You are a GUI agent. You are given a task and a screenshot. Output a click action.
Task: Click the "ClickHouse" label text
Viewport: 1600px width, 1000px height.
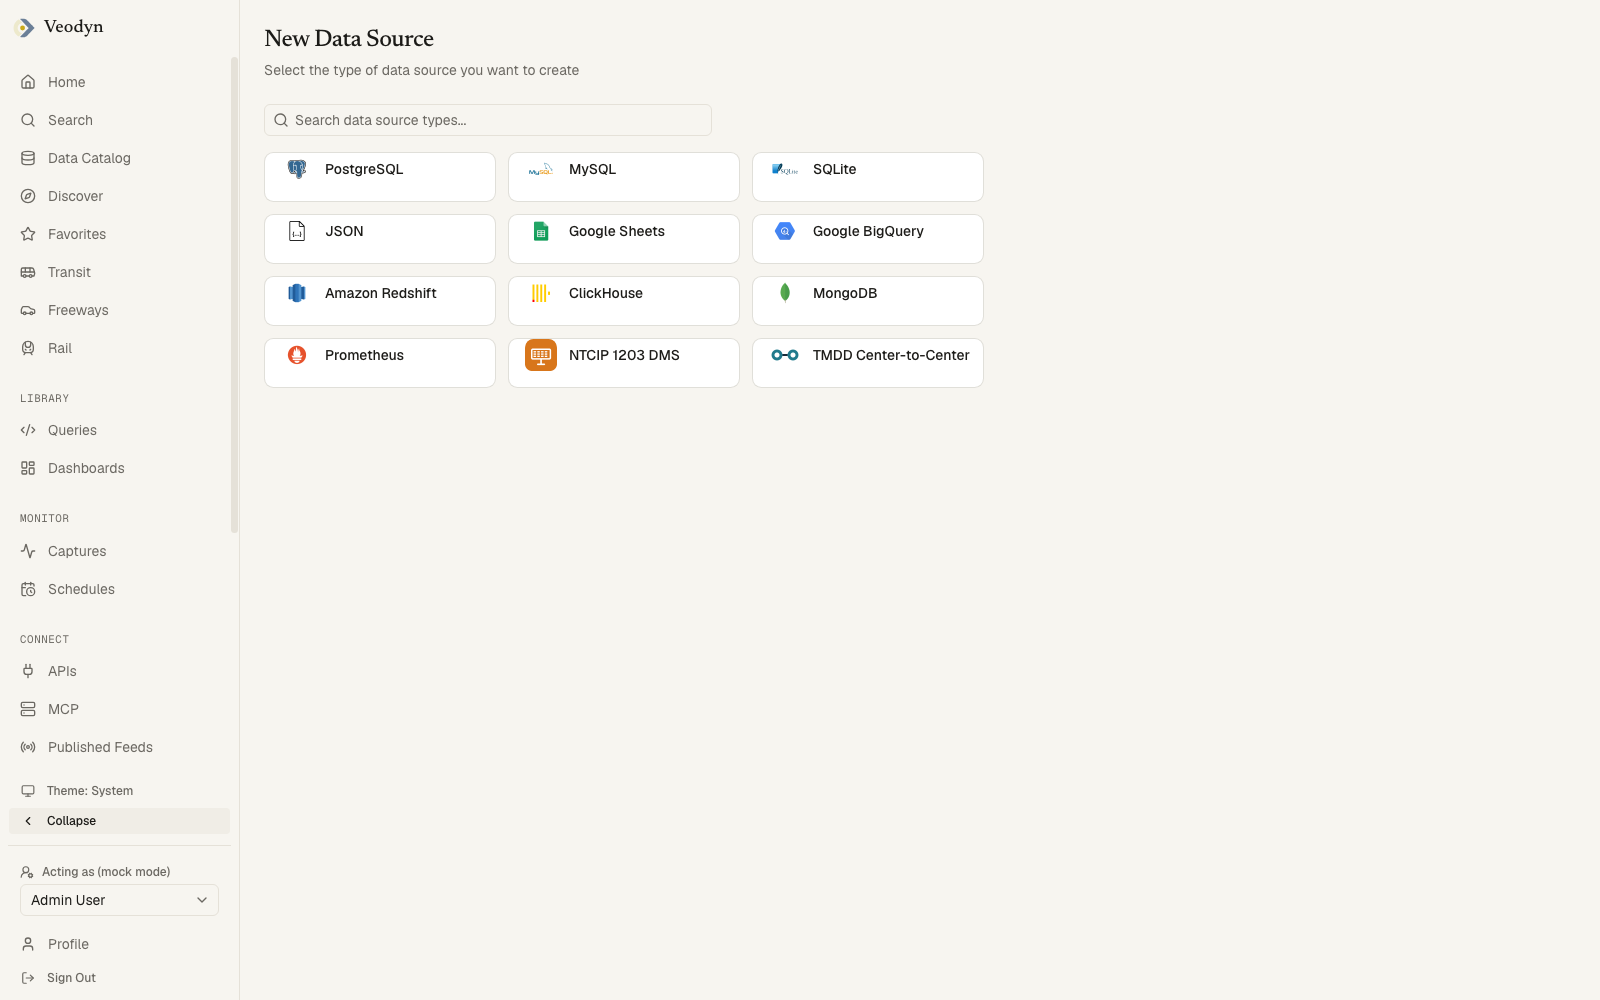click(606, 293)
